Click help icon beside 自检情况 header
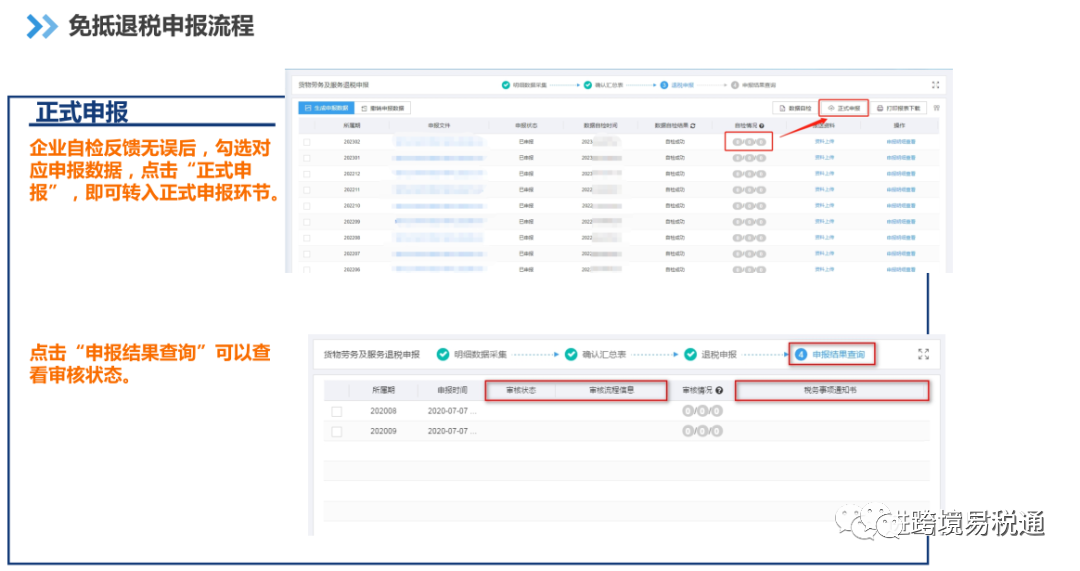This screenshot has height=571, width=1080. click(761, 125)
